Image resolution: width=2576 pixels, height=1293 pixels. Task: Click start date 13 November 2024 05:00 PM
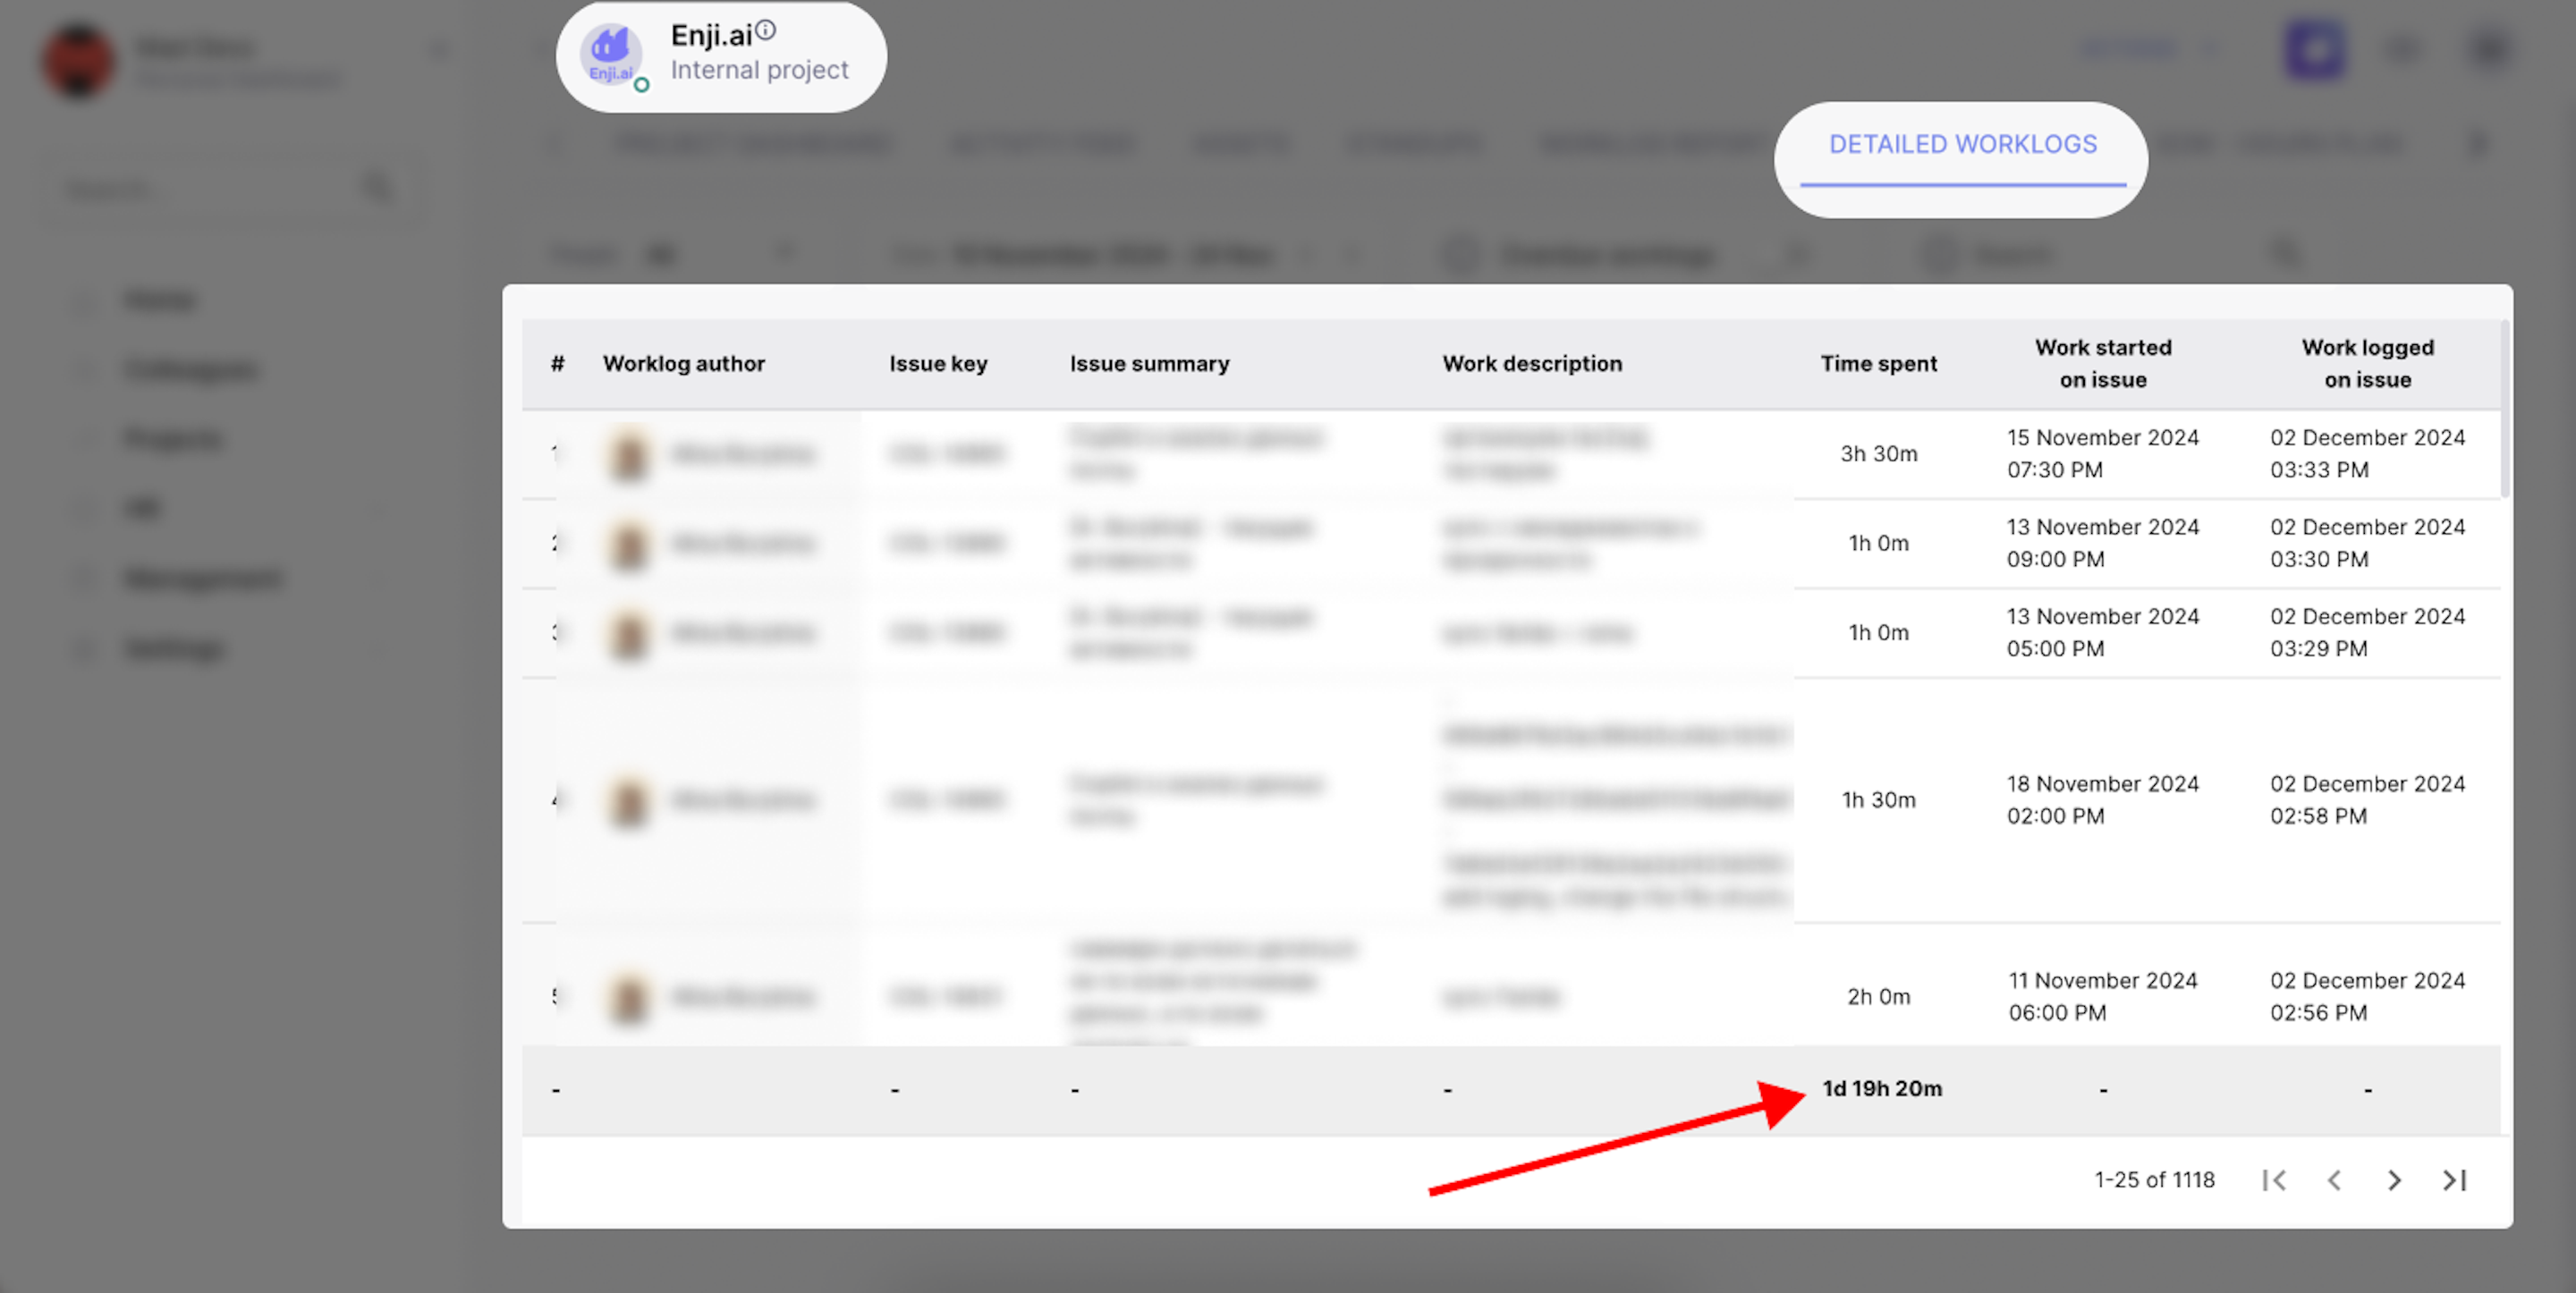[2103, 633]
